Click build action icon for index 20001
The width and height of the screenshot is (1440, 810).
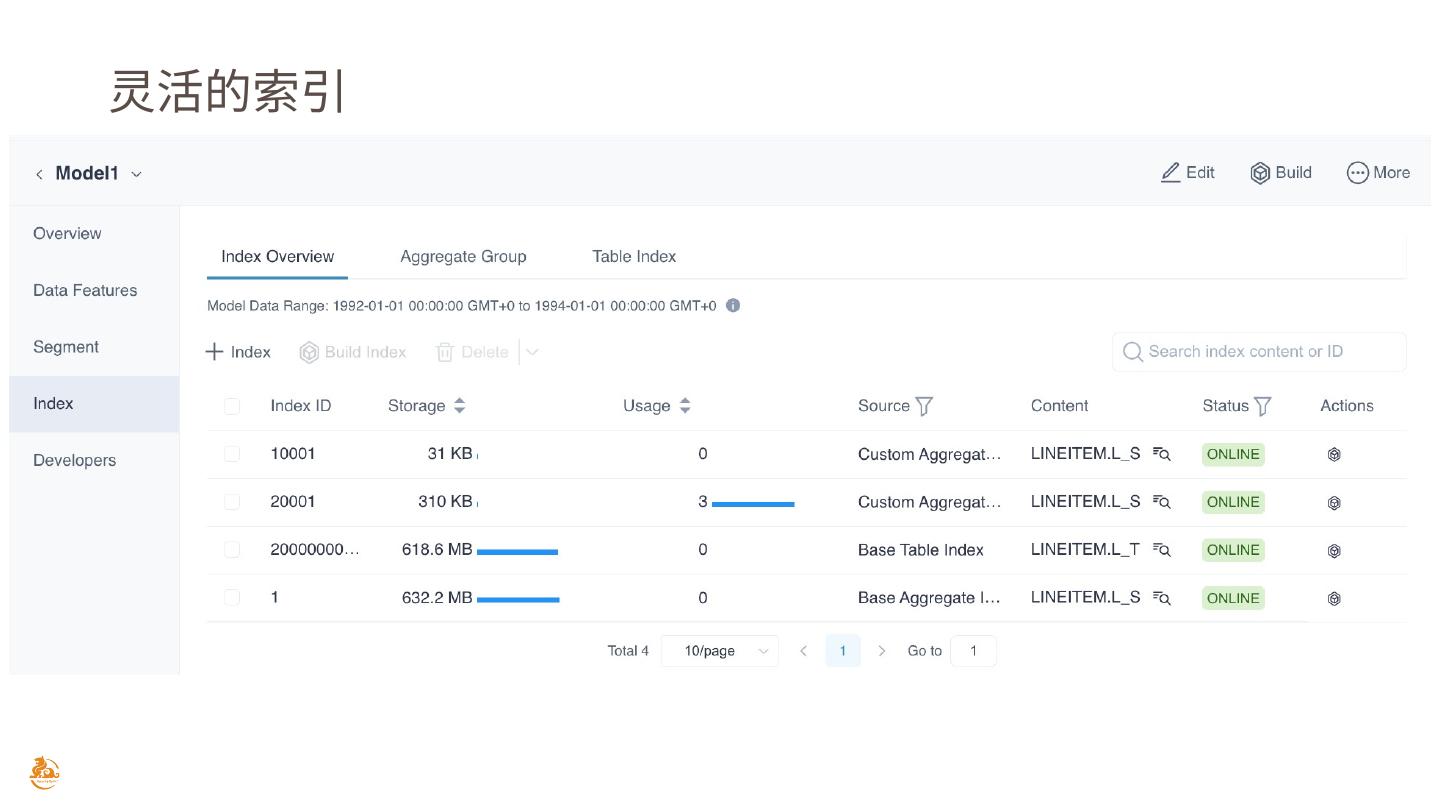point(1334,503)
